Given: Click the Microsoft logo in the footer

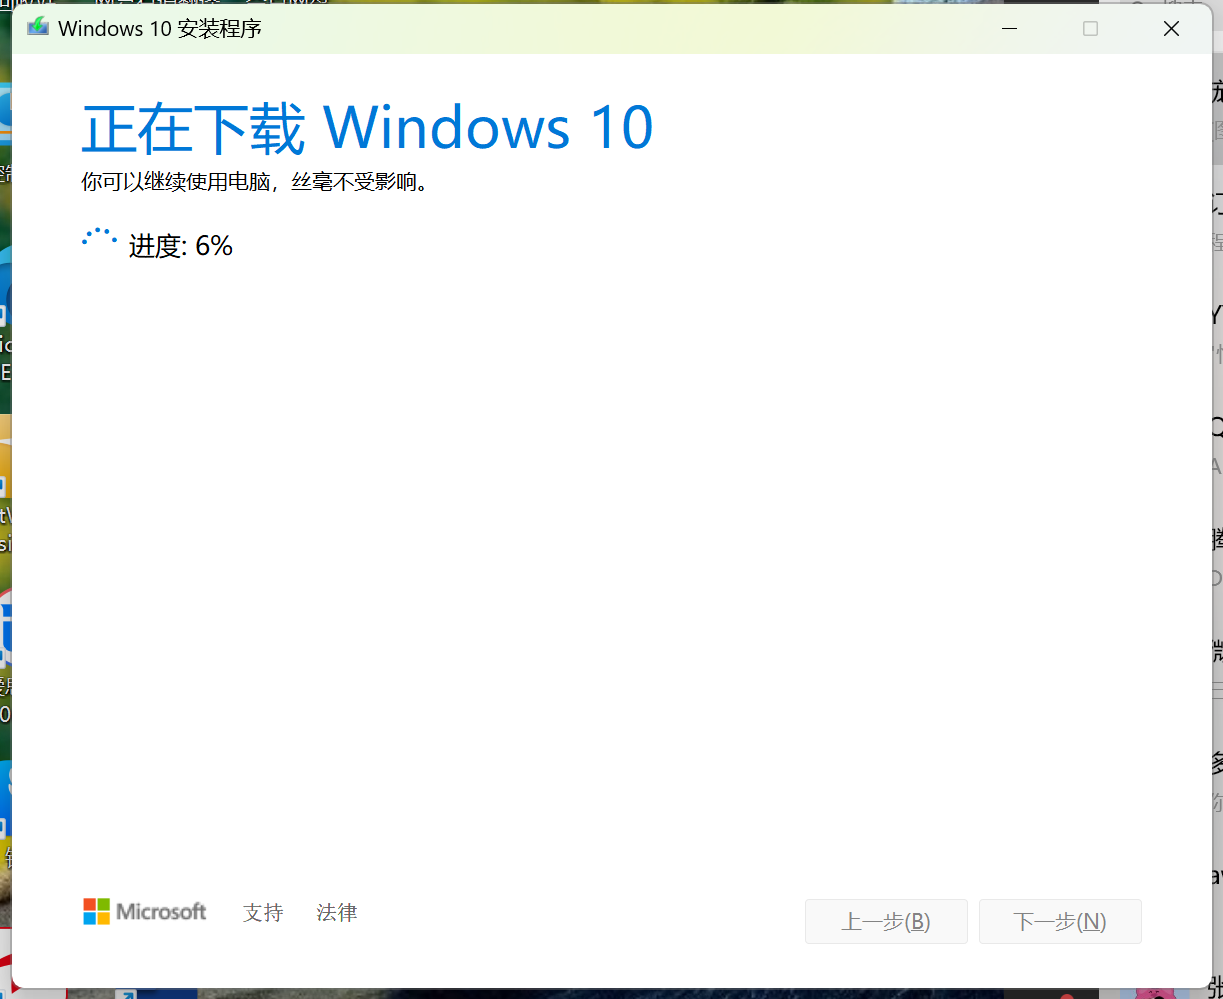Looking at the screenshot, I should [145, 911].
